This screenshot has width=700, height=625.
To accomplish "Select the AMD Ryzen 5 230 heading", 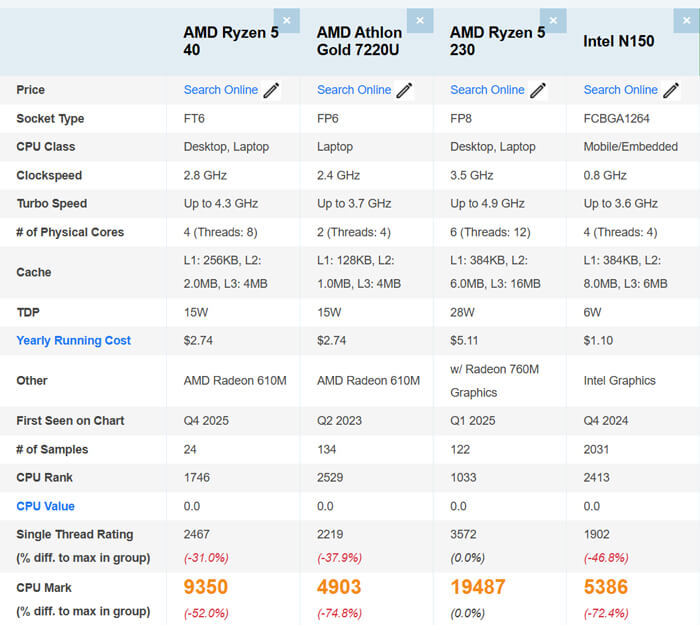I will [x=497, y=41].
